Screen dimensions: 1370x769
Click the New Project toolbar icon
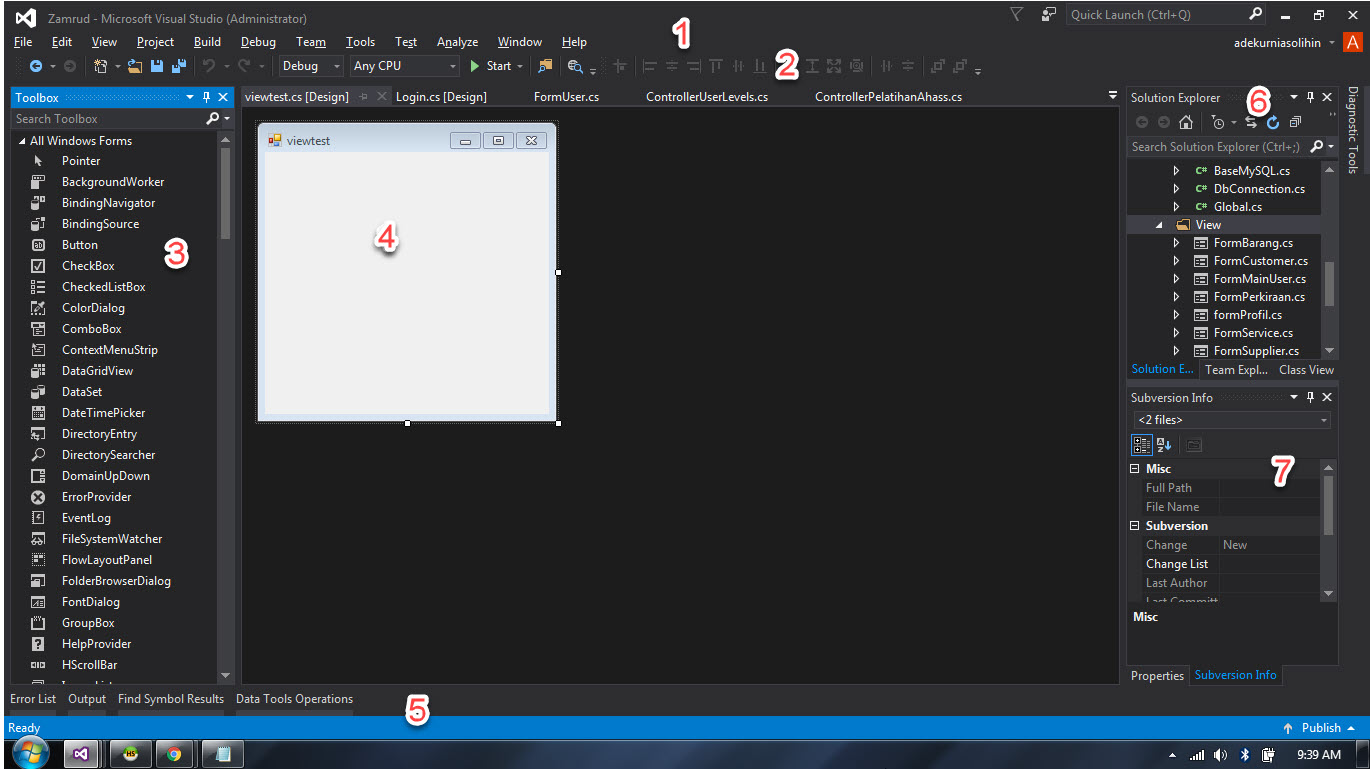(100, 66)
